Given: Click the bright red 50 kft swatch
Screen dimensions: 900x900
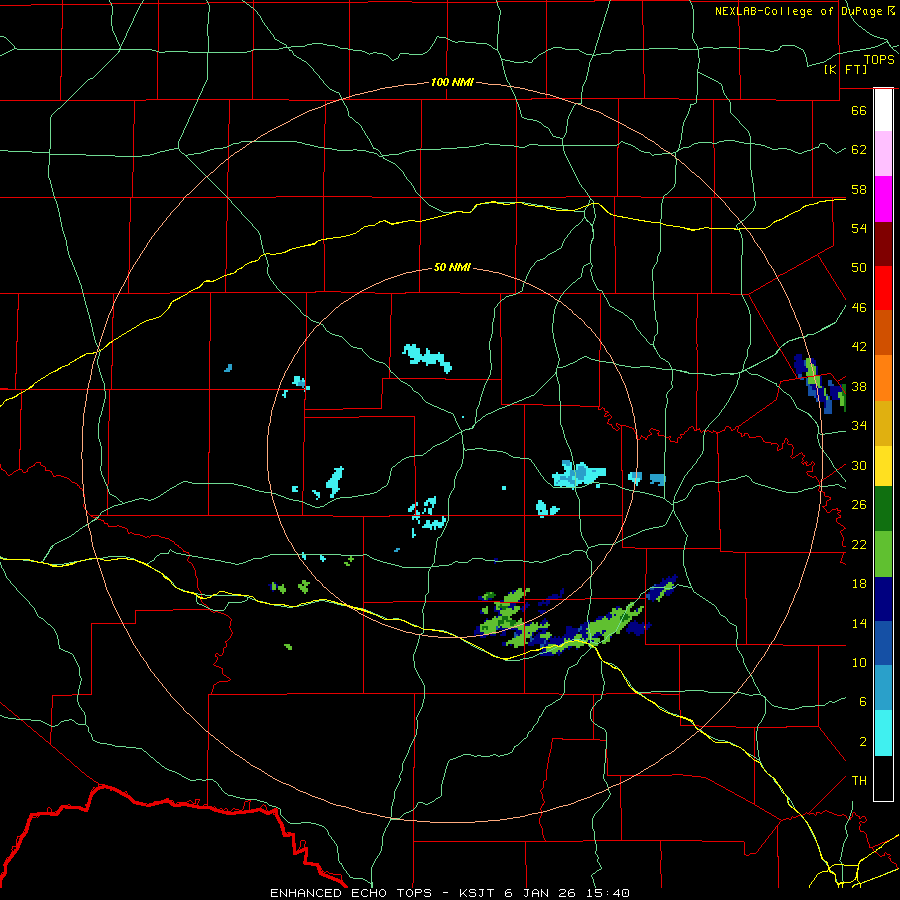Looking at the screenshot, I should click(x=883, y=288).
